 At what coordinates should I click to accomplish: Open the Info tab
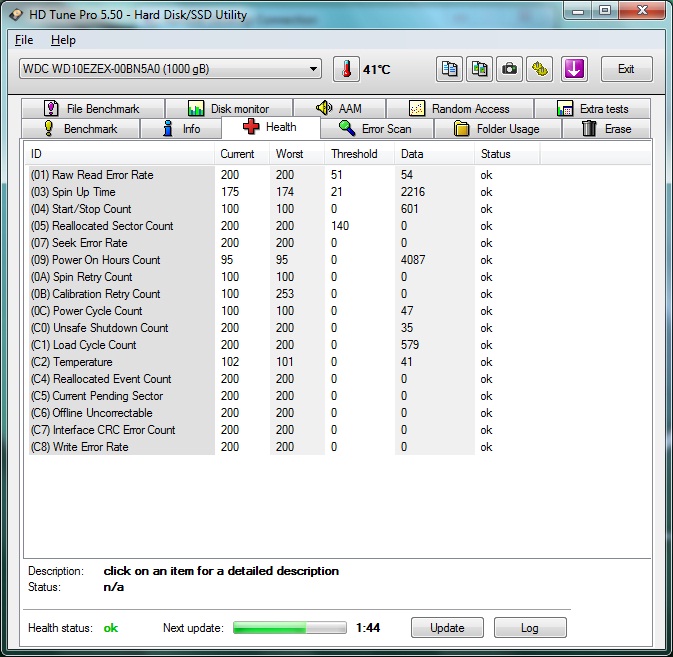(x=181, y=128)
